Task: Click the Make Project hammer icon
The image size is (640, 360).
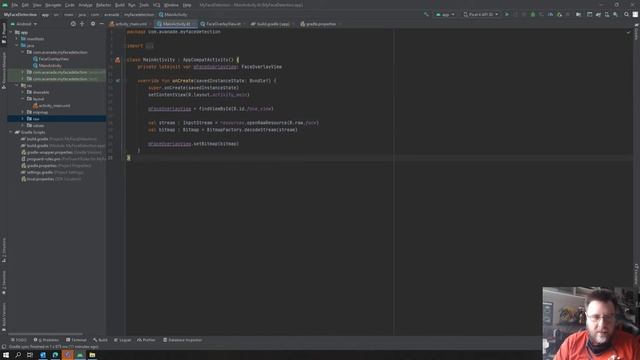Action: [x=427, y=14]
